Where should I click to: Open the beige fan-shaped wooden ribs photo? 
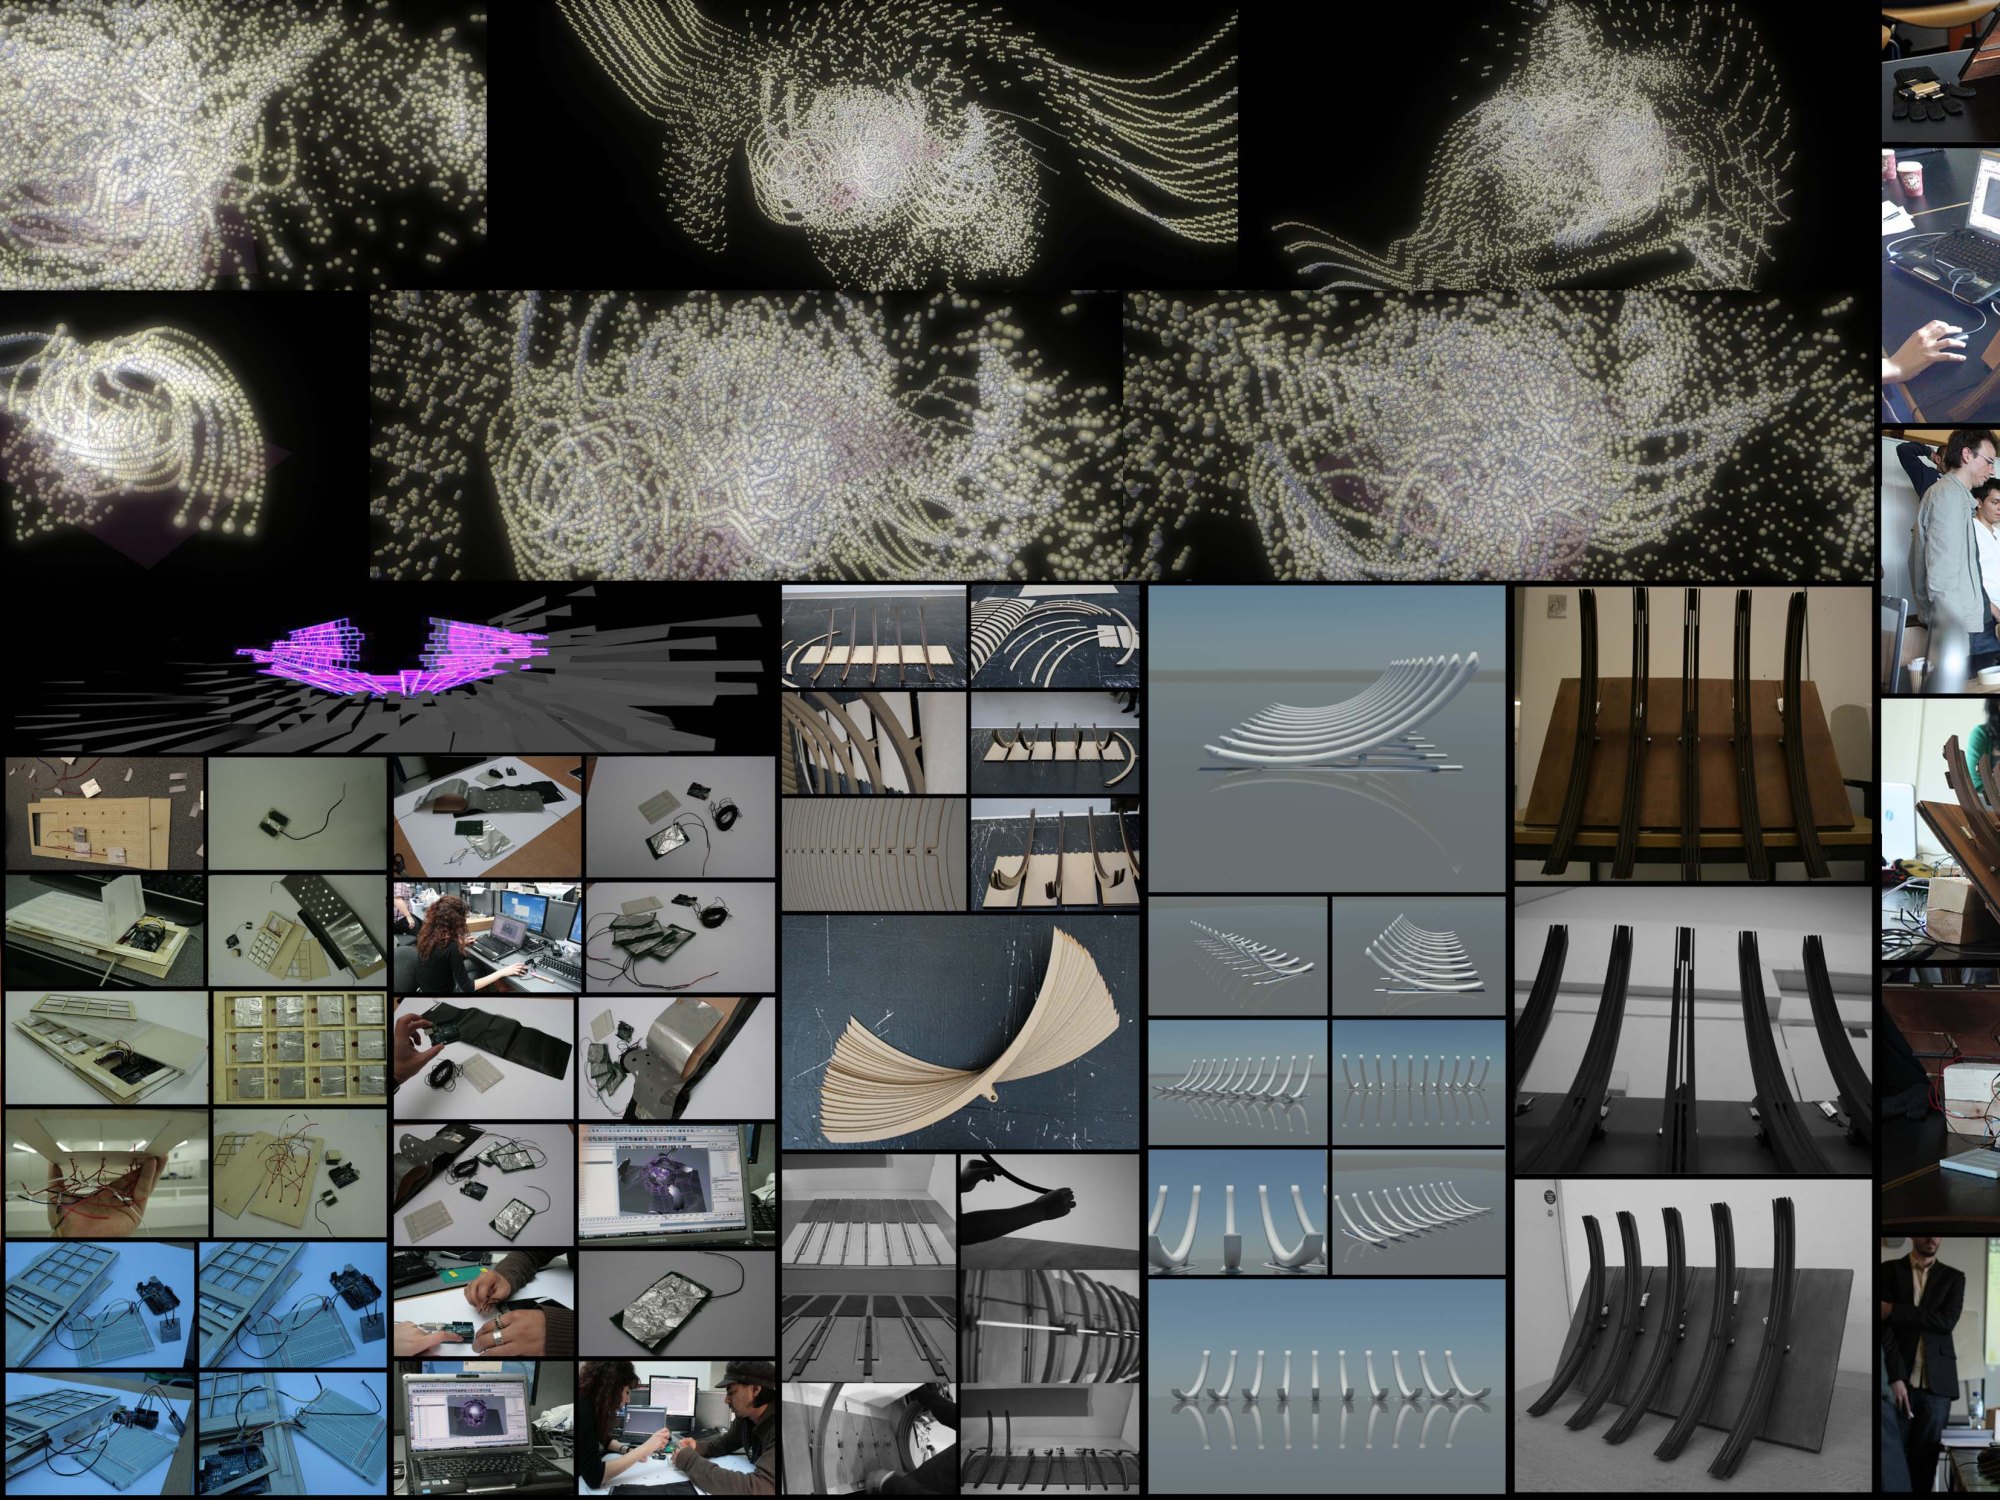(960, 1030)
